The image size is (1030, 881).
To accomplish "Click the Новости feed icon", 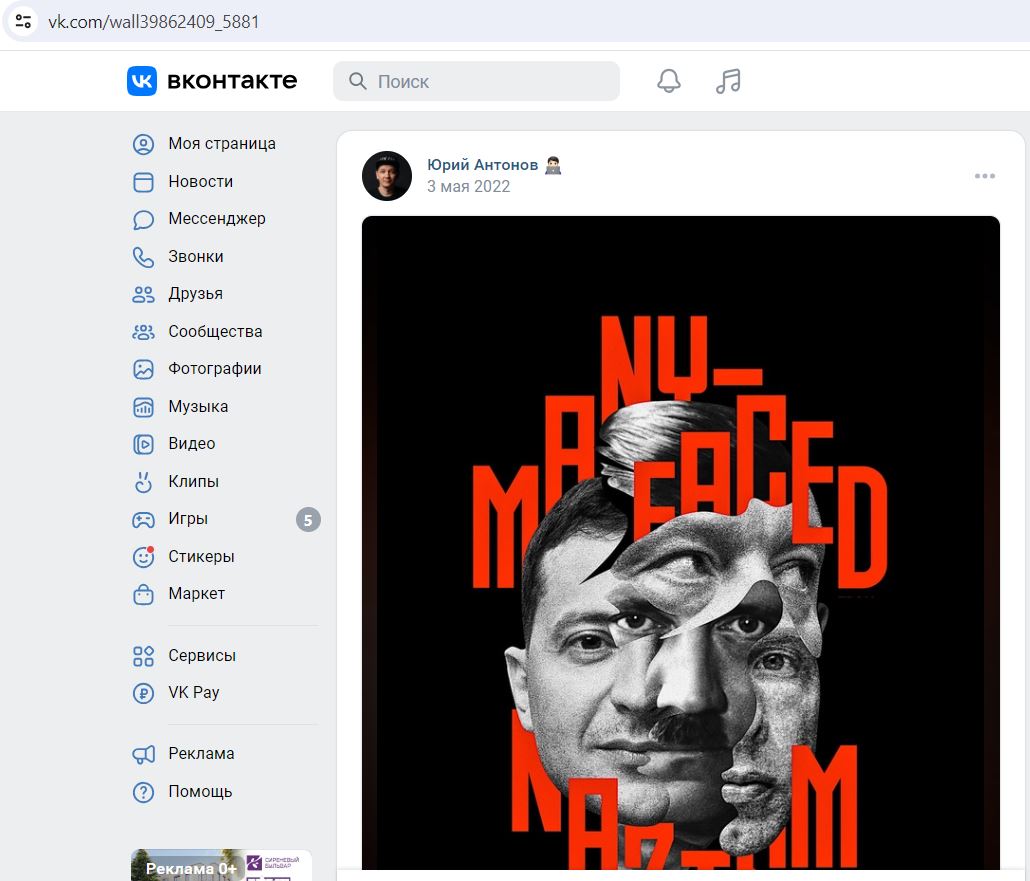I will [x=143, y=182].
